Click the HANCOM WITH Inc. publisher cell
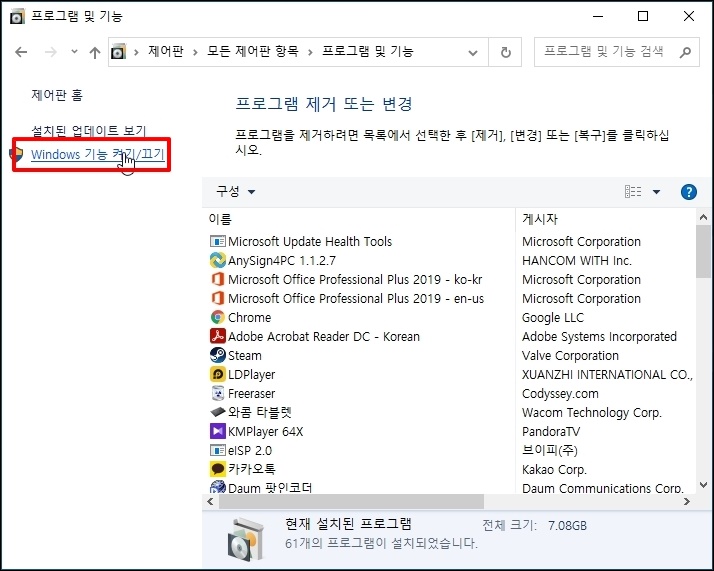The height and width of the screenshot is (571, 714). click(577, 260)
